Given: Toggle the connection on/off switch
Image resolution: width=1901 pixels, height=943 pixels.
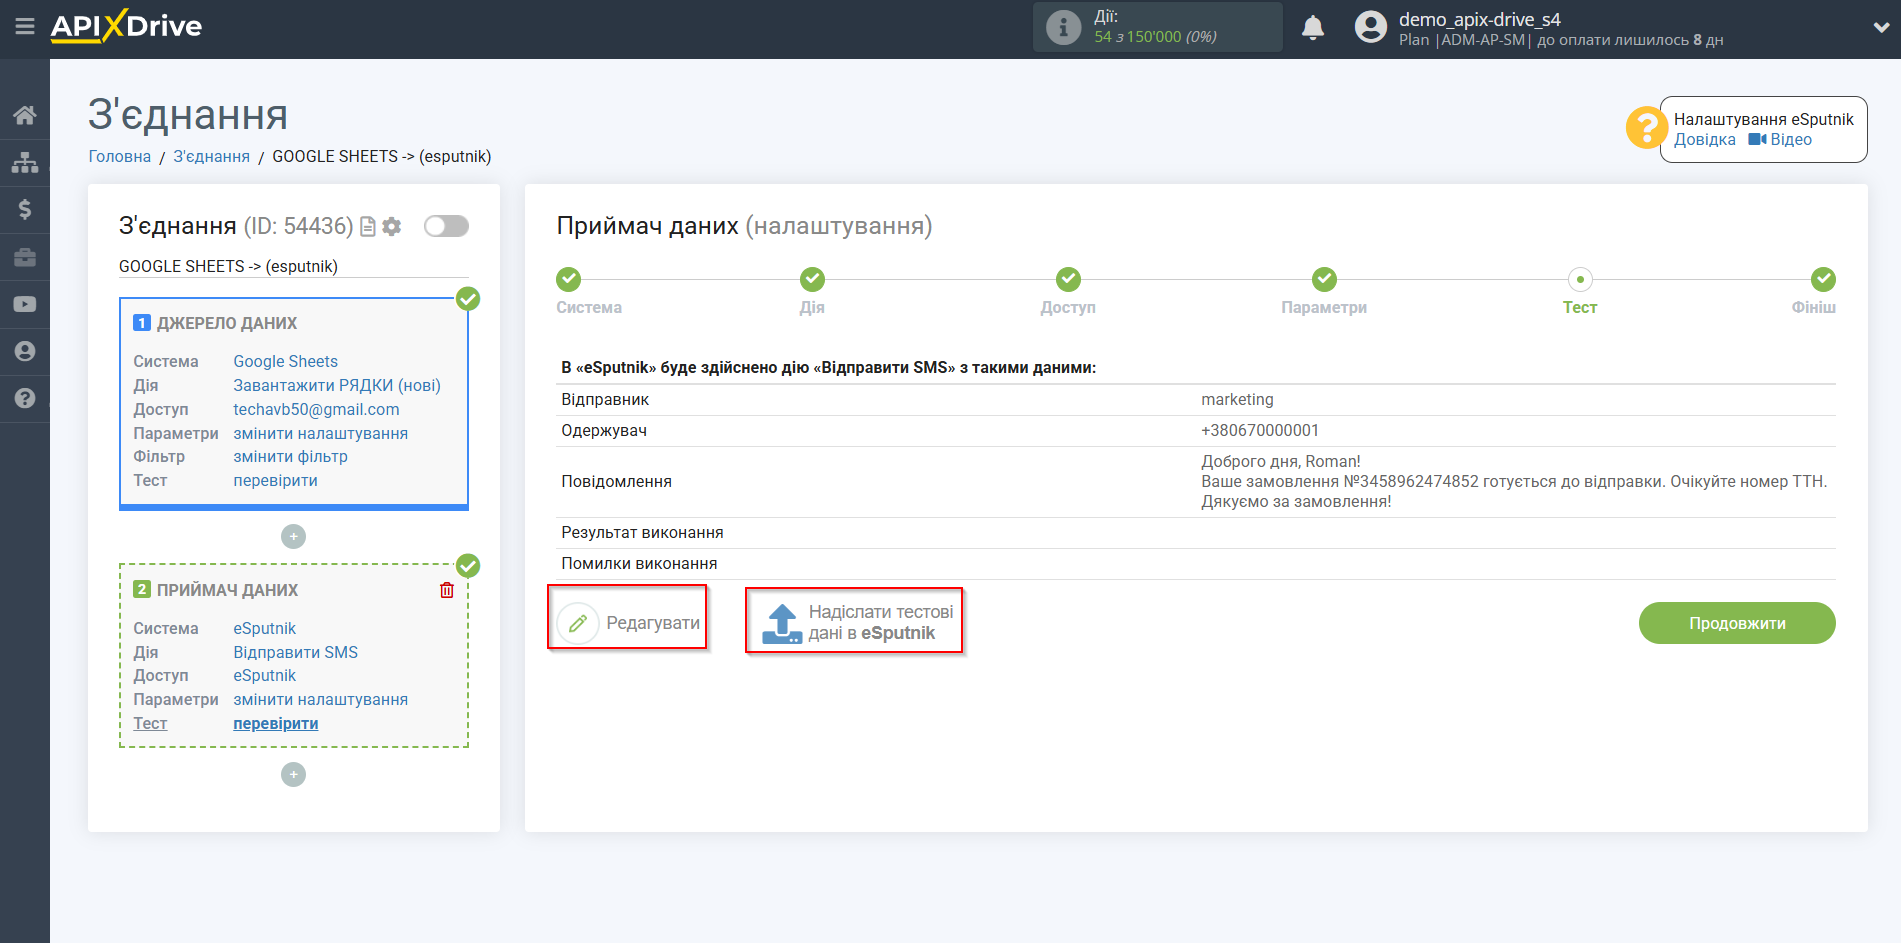Looking at the screenshot, I should click(x=446, y=226).
